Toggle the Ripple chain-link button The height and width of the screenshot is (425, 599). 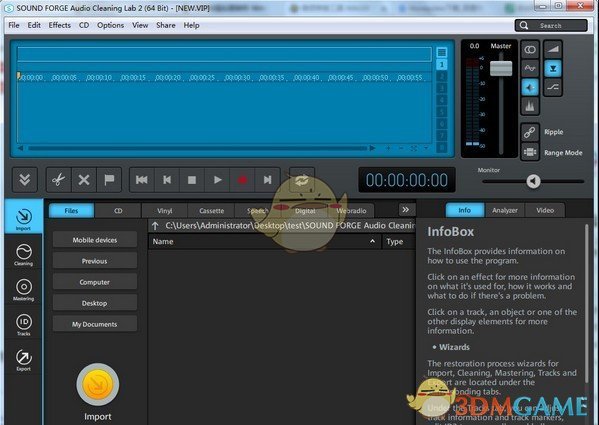tap(530, 132)
